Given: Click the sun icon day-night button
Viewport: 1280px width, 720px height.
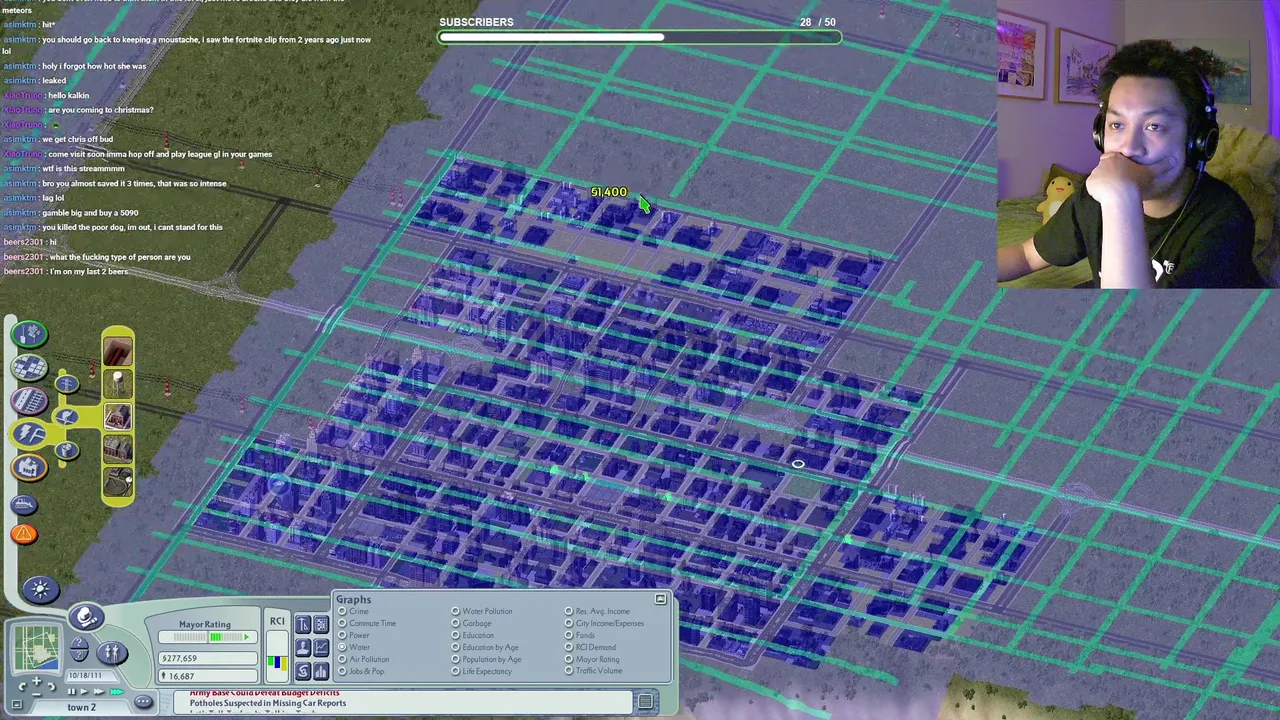Looking at the screenshot, I should point(40,589).
